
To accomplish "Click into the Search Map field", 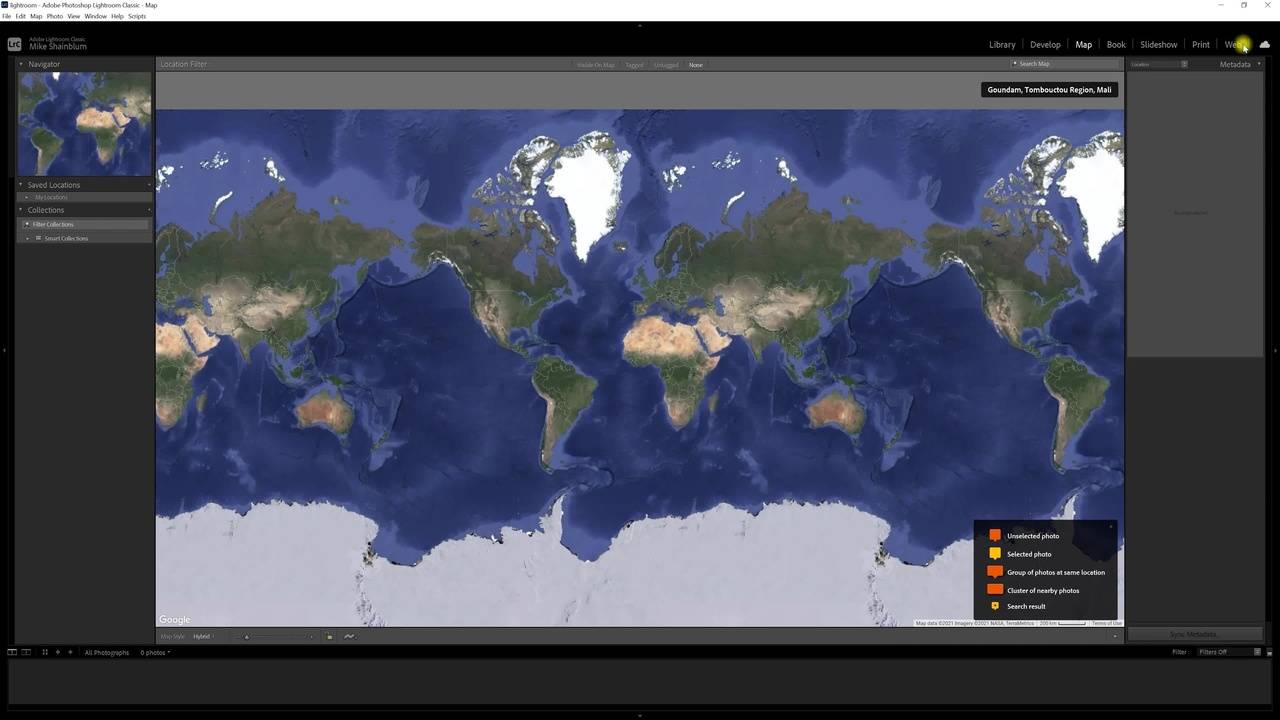I will (x=1064, y=64).
